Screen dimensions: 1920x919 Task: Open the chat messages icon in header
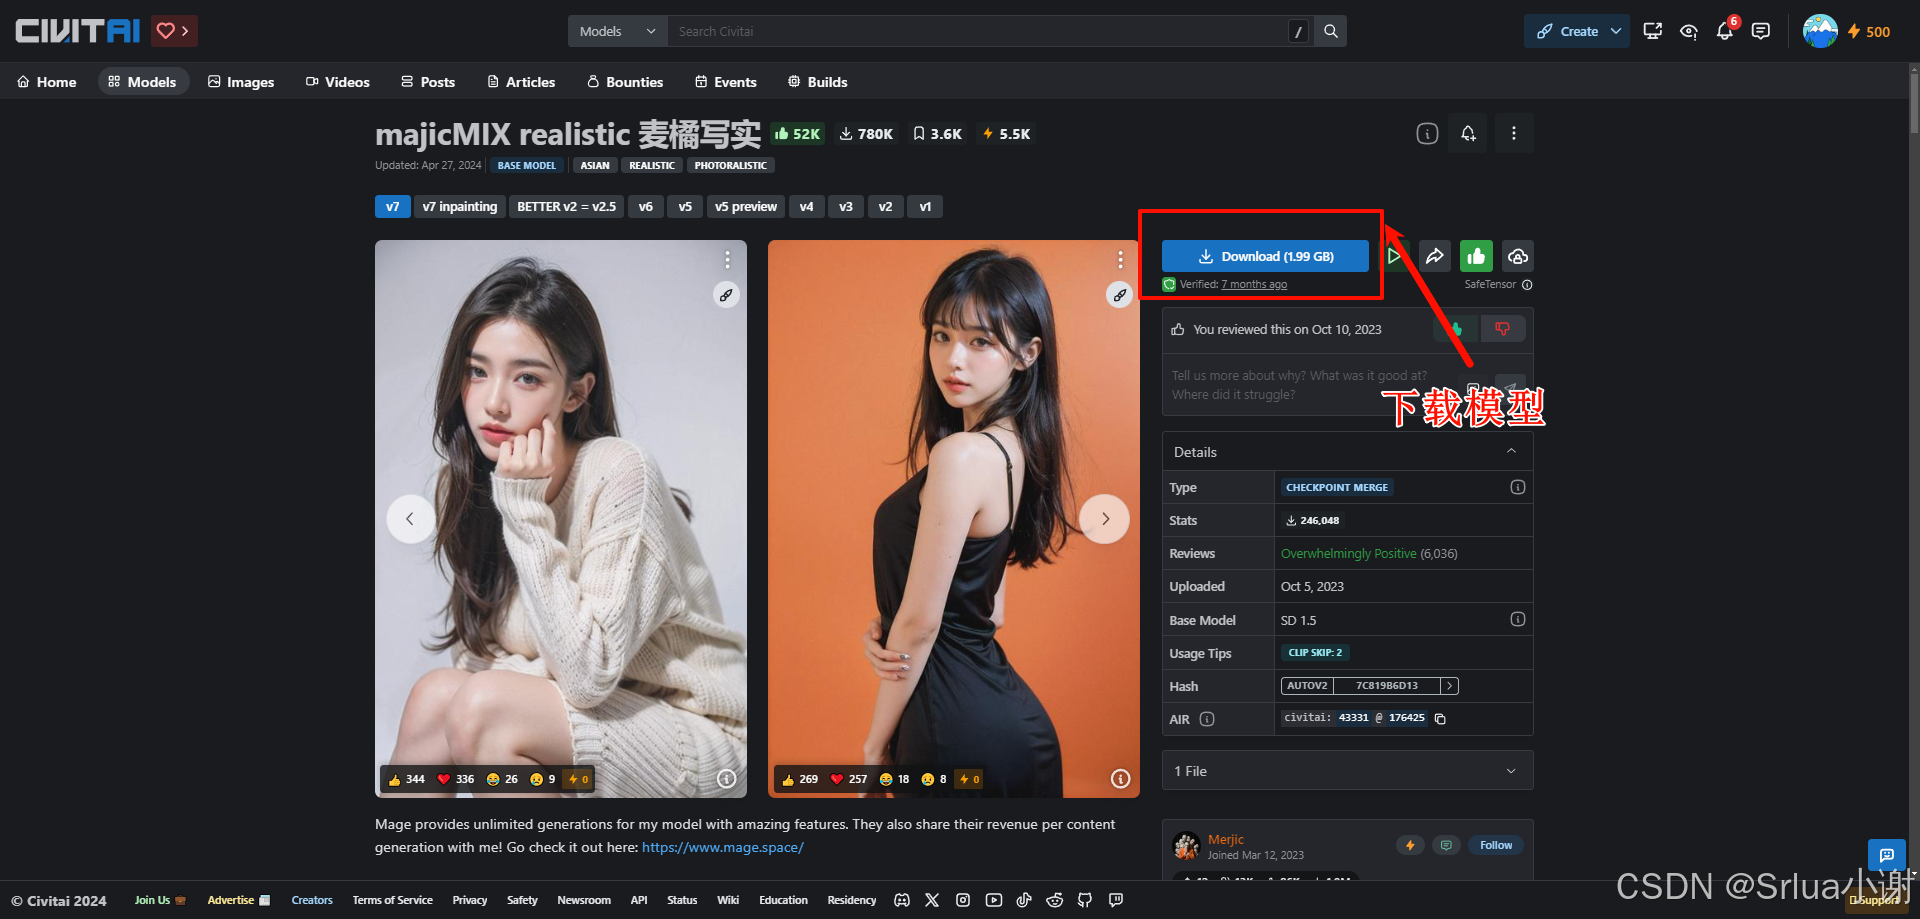(x=1761, y=31)
